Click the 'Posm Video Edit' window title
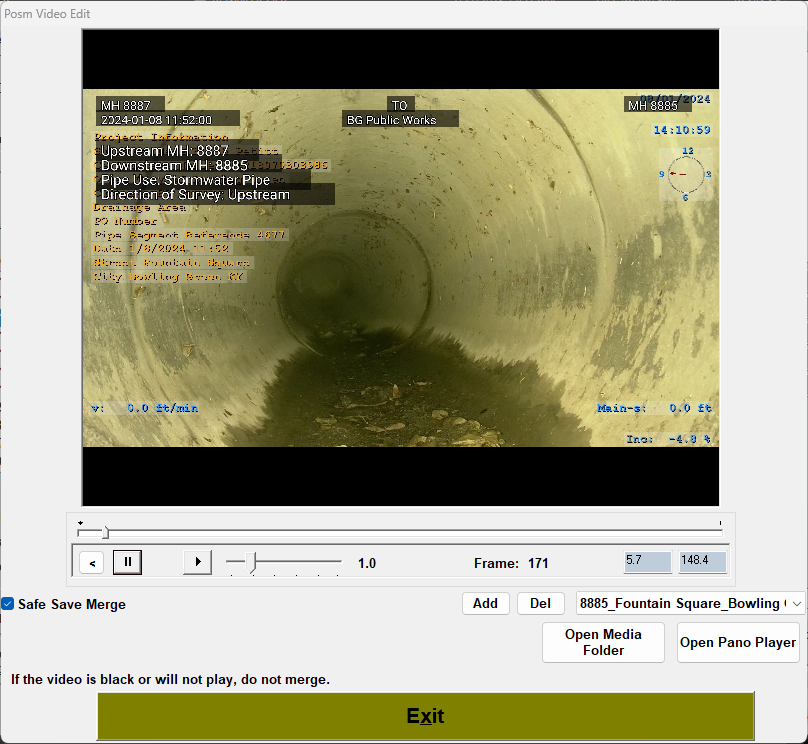808x744 pixels. [x=47, y=14]
